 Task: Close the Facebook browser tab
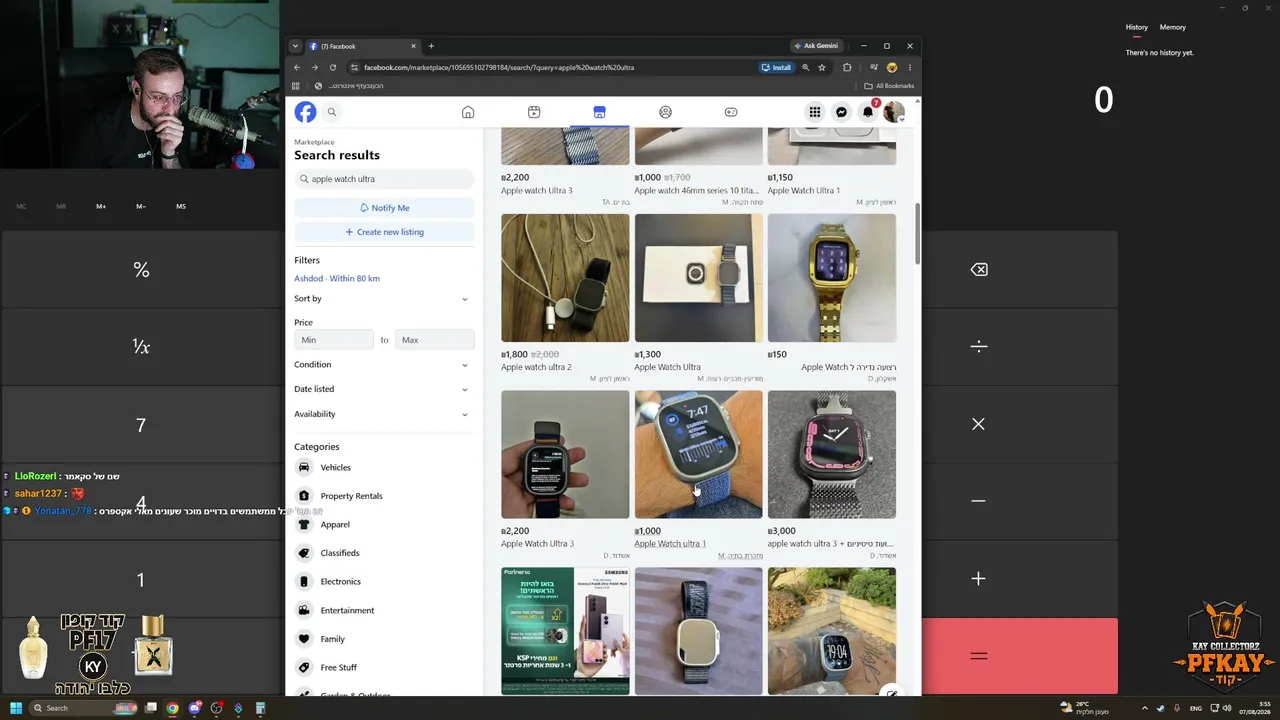click(x=413, y=46)
